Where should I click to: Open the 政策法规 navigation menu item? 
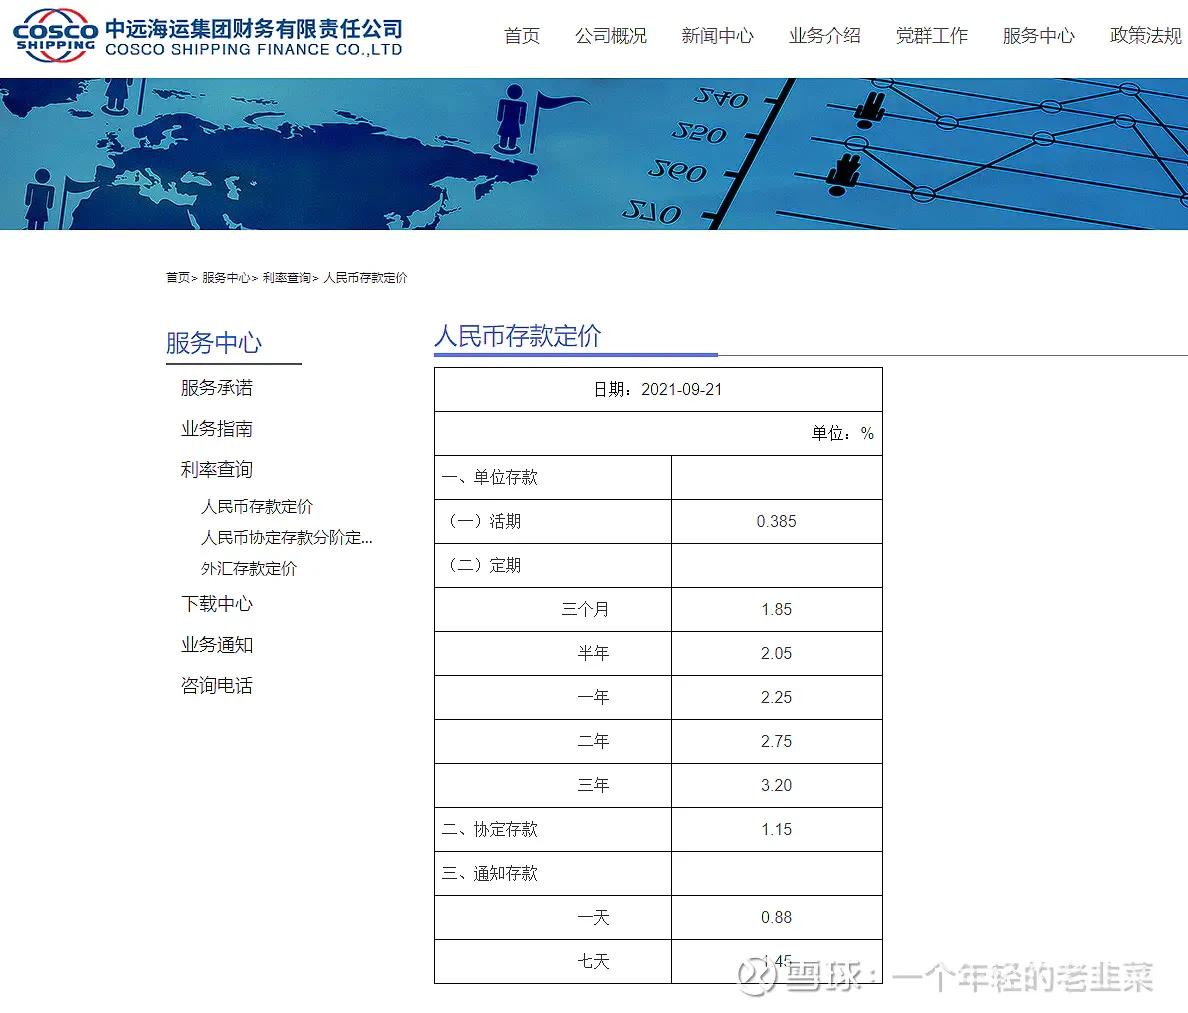[1144, 36]
